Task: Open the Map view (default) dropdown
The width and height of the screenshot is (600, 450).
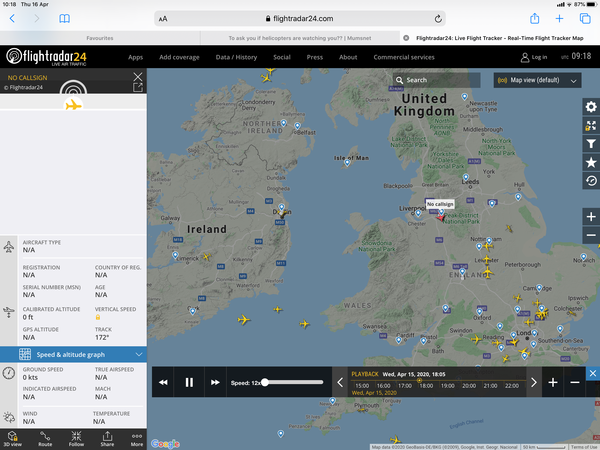Action: click(x=537, y=80)
